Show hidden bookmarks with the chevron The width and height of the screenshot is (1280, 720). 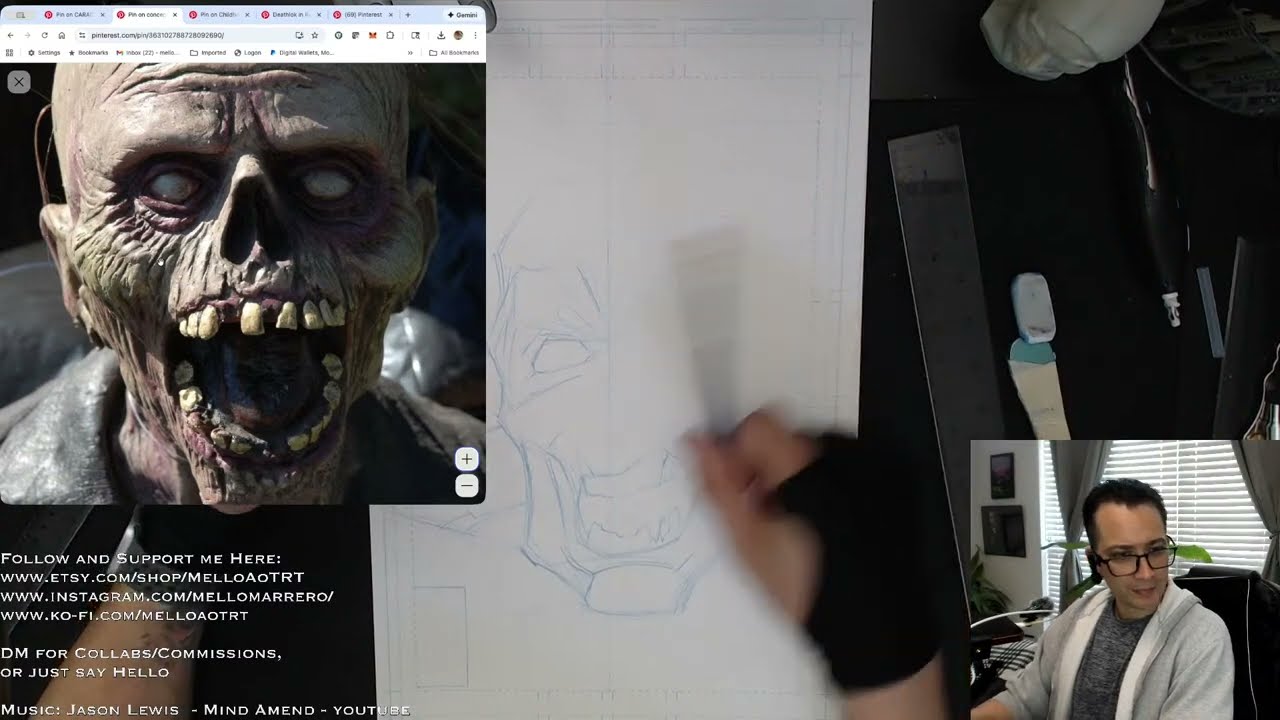coord(410,52)
